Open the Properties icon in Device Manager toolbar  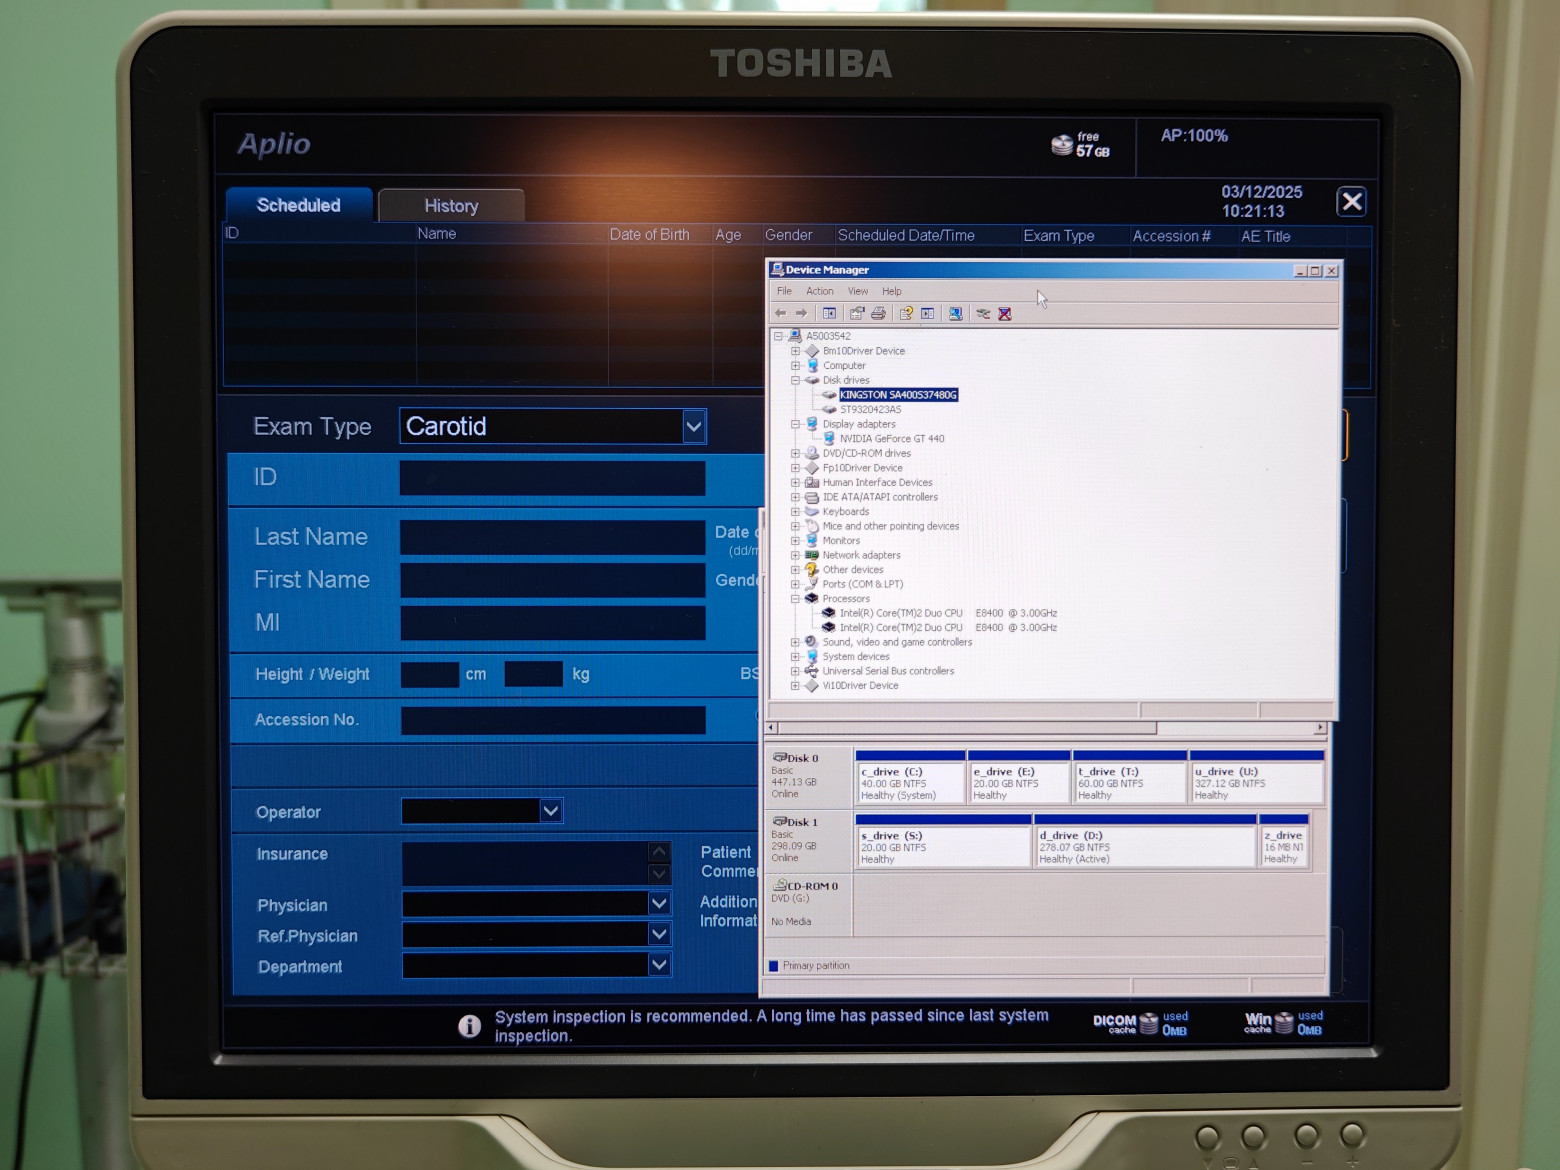(857, 313)
